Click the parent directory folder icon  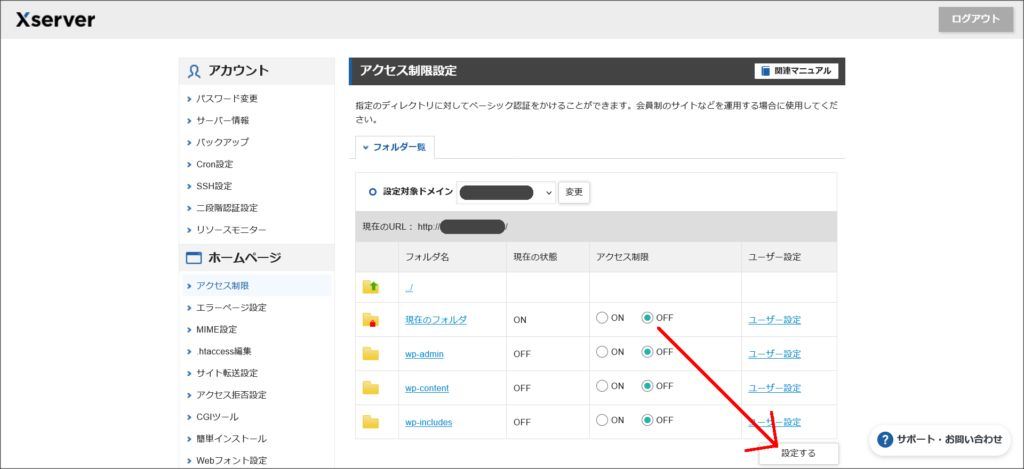click(371, 287)
